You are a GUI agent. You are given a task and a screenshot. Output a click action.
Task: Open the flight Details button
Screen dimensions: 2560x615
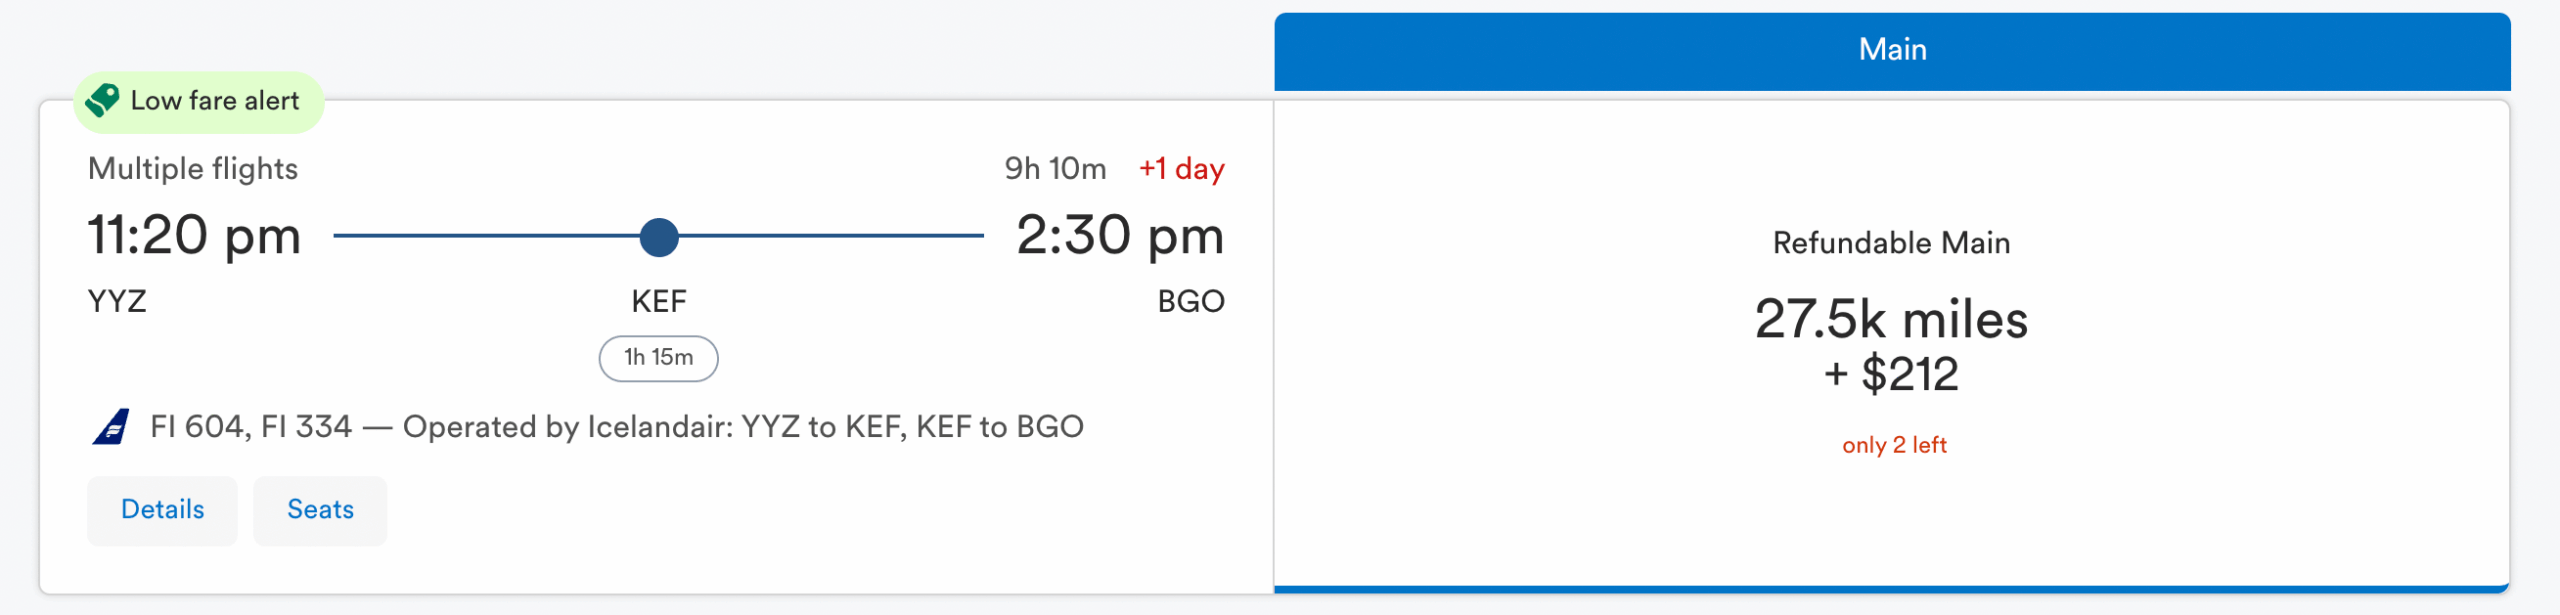point(162,510)
